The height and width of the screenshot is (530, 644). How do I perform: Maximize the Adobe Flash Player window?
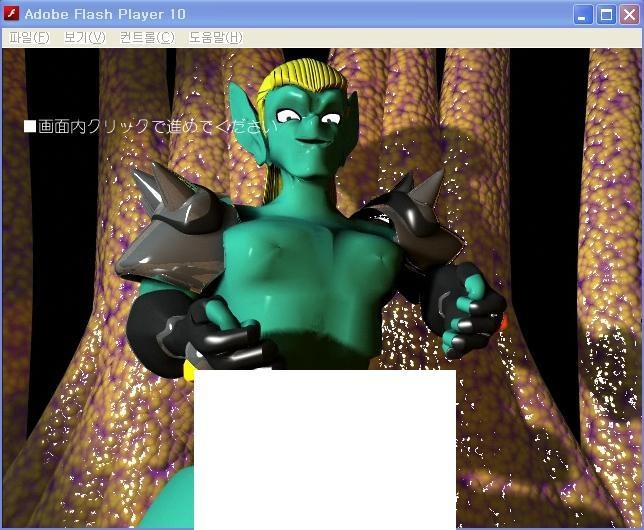606,15
